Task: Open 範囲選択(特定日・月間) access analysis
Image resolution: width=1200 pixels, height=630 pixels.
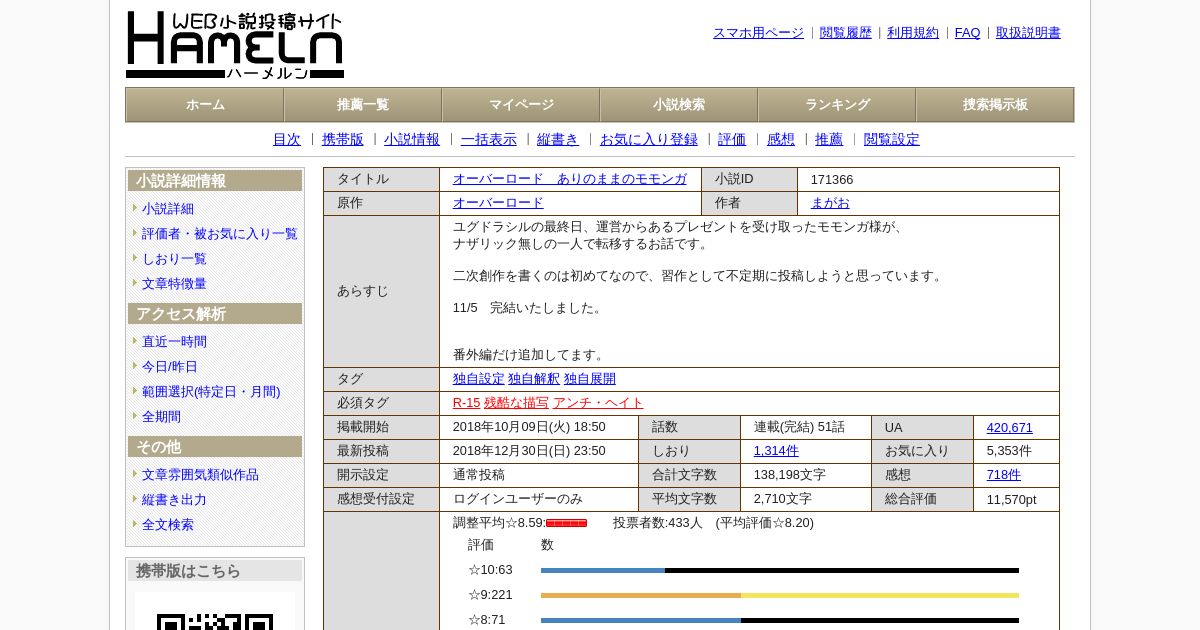Action: (x=211, y=392)
